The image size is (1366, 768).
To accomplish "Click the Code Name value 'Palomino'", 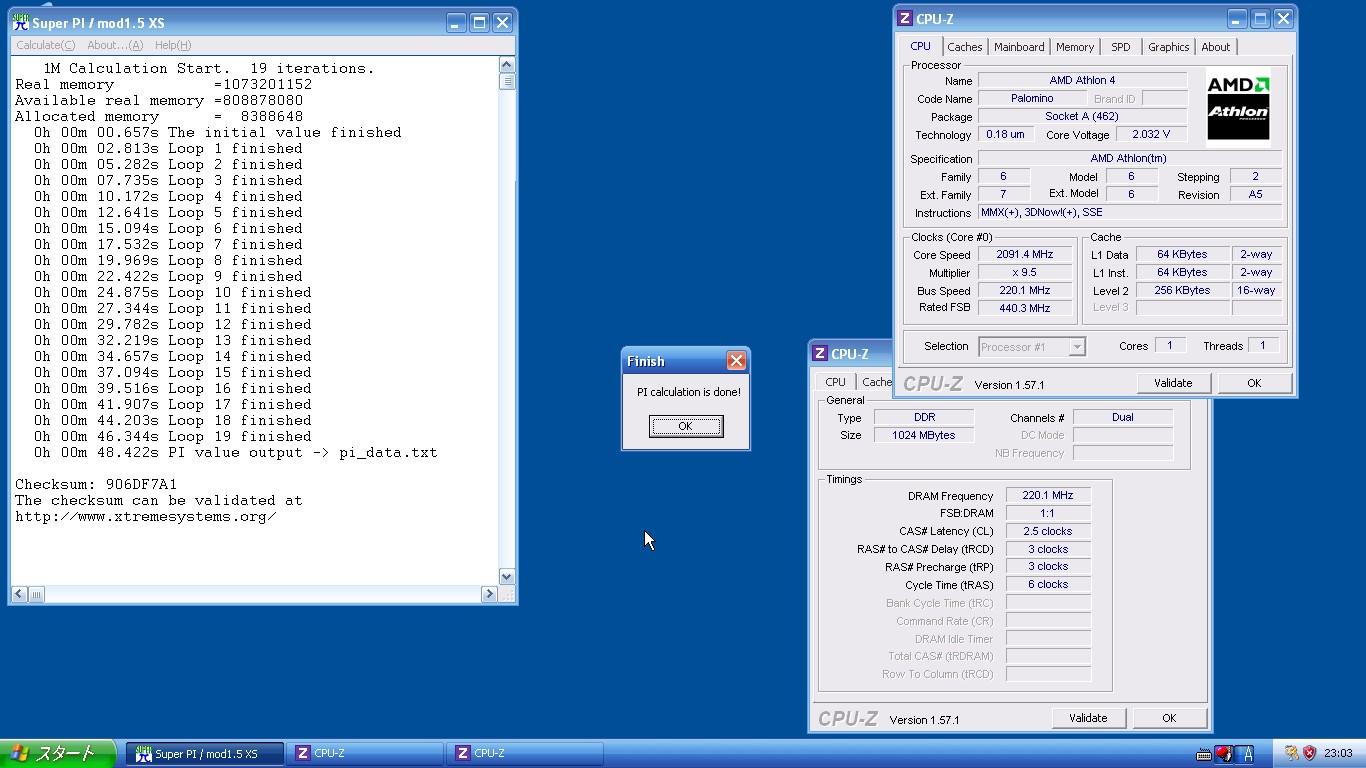I will [x=1032, y=98].
